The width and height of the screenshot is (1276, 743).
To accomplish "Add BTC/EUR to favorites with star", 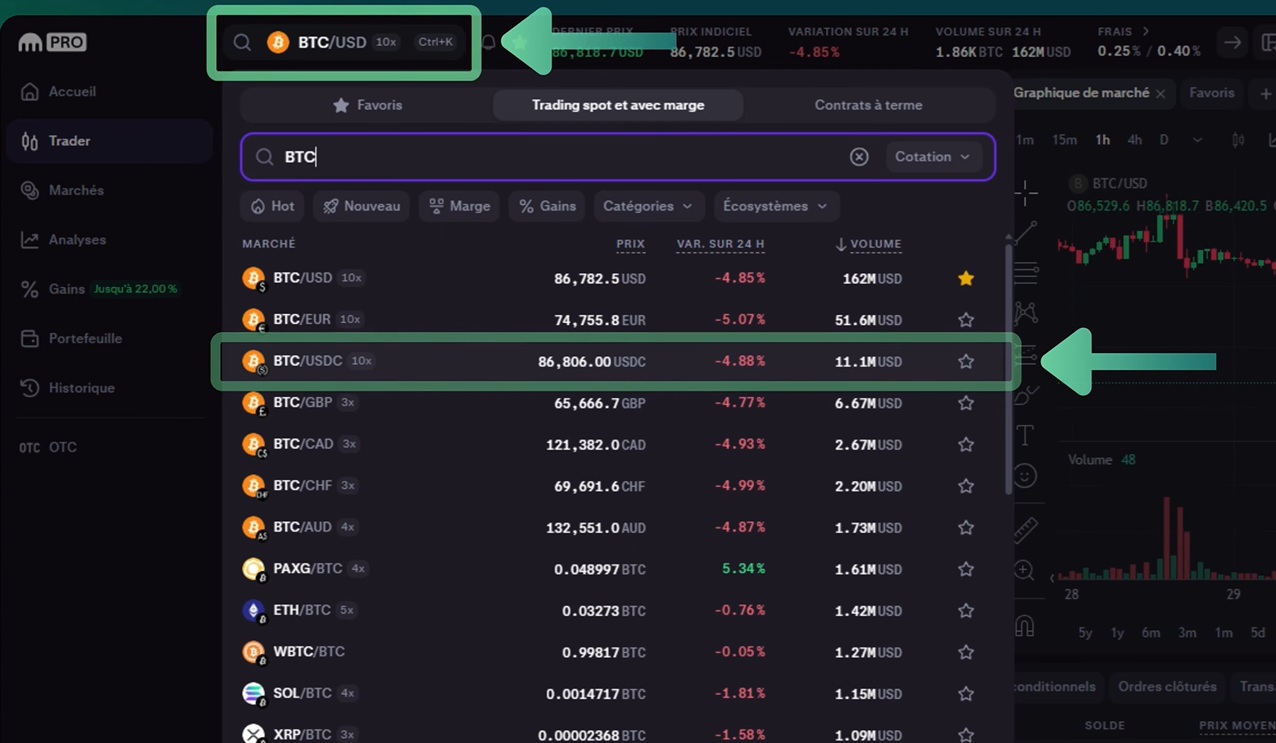I will tap(965, 320).
